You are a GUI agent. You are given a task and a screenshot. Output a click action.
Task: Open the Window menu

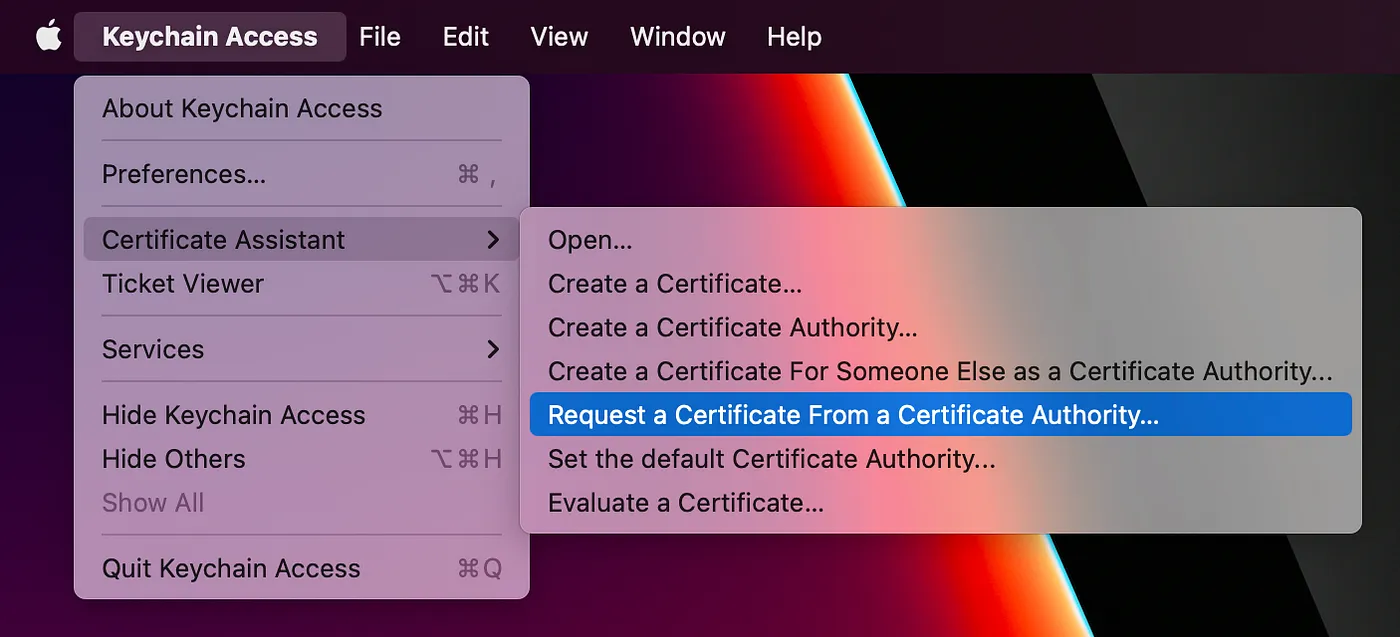677,37
